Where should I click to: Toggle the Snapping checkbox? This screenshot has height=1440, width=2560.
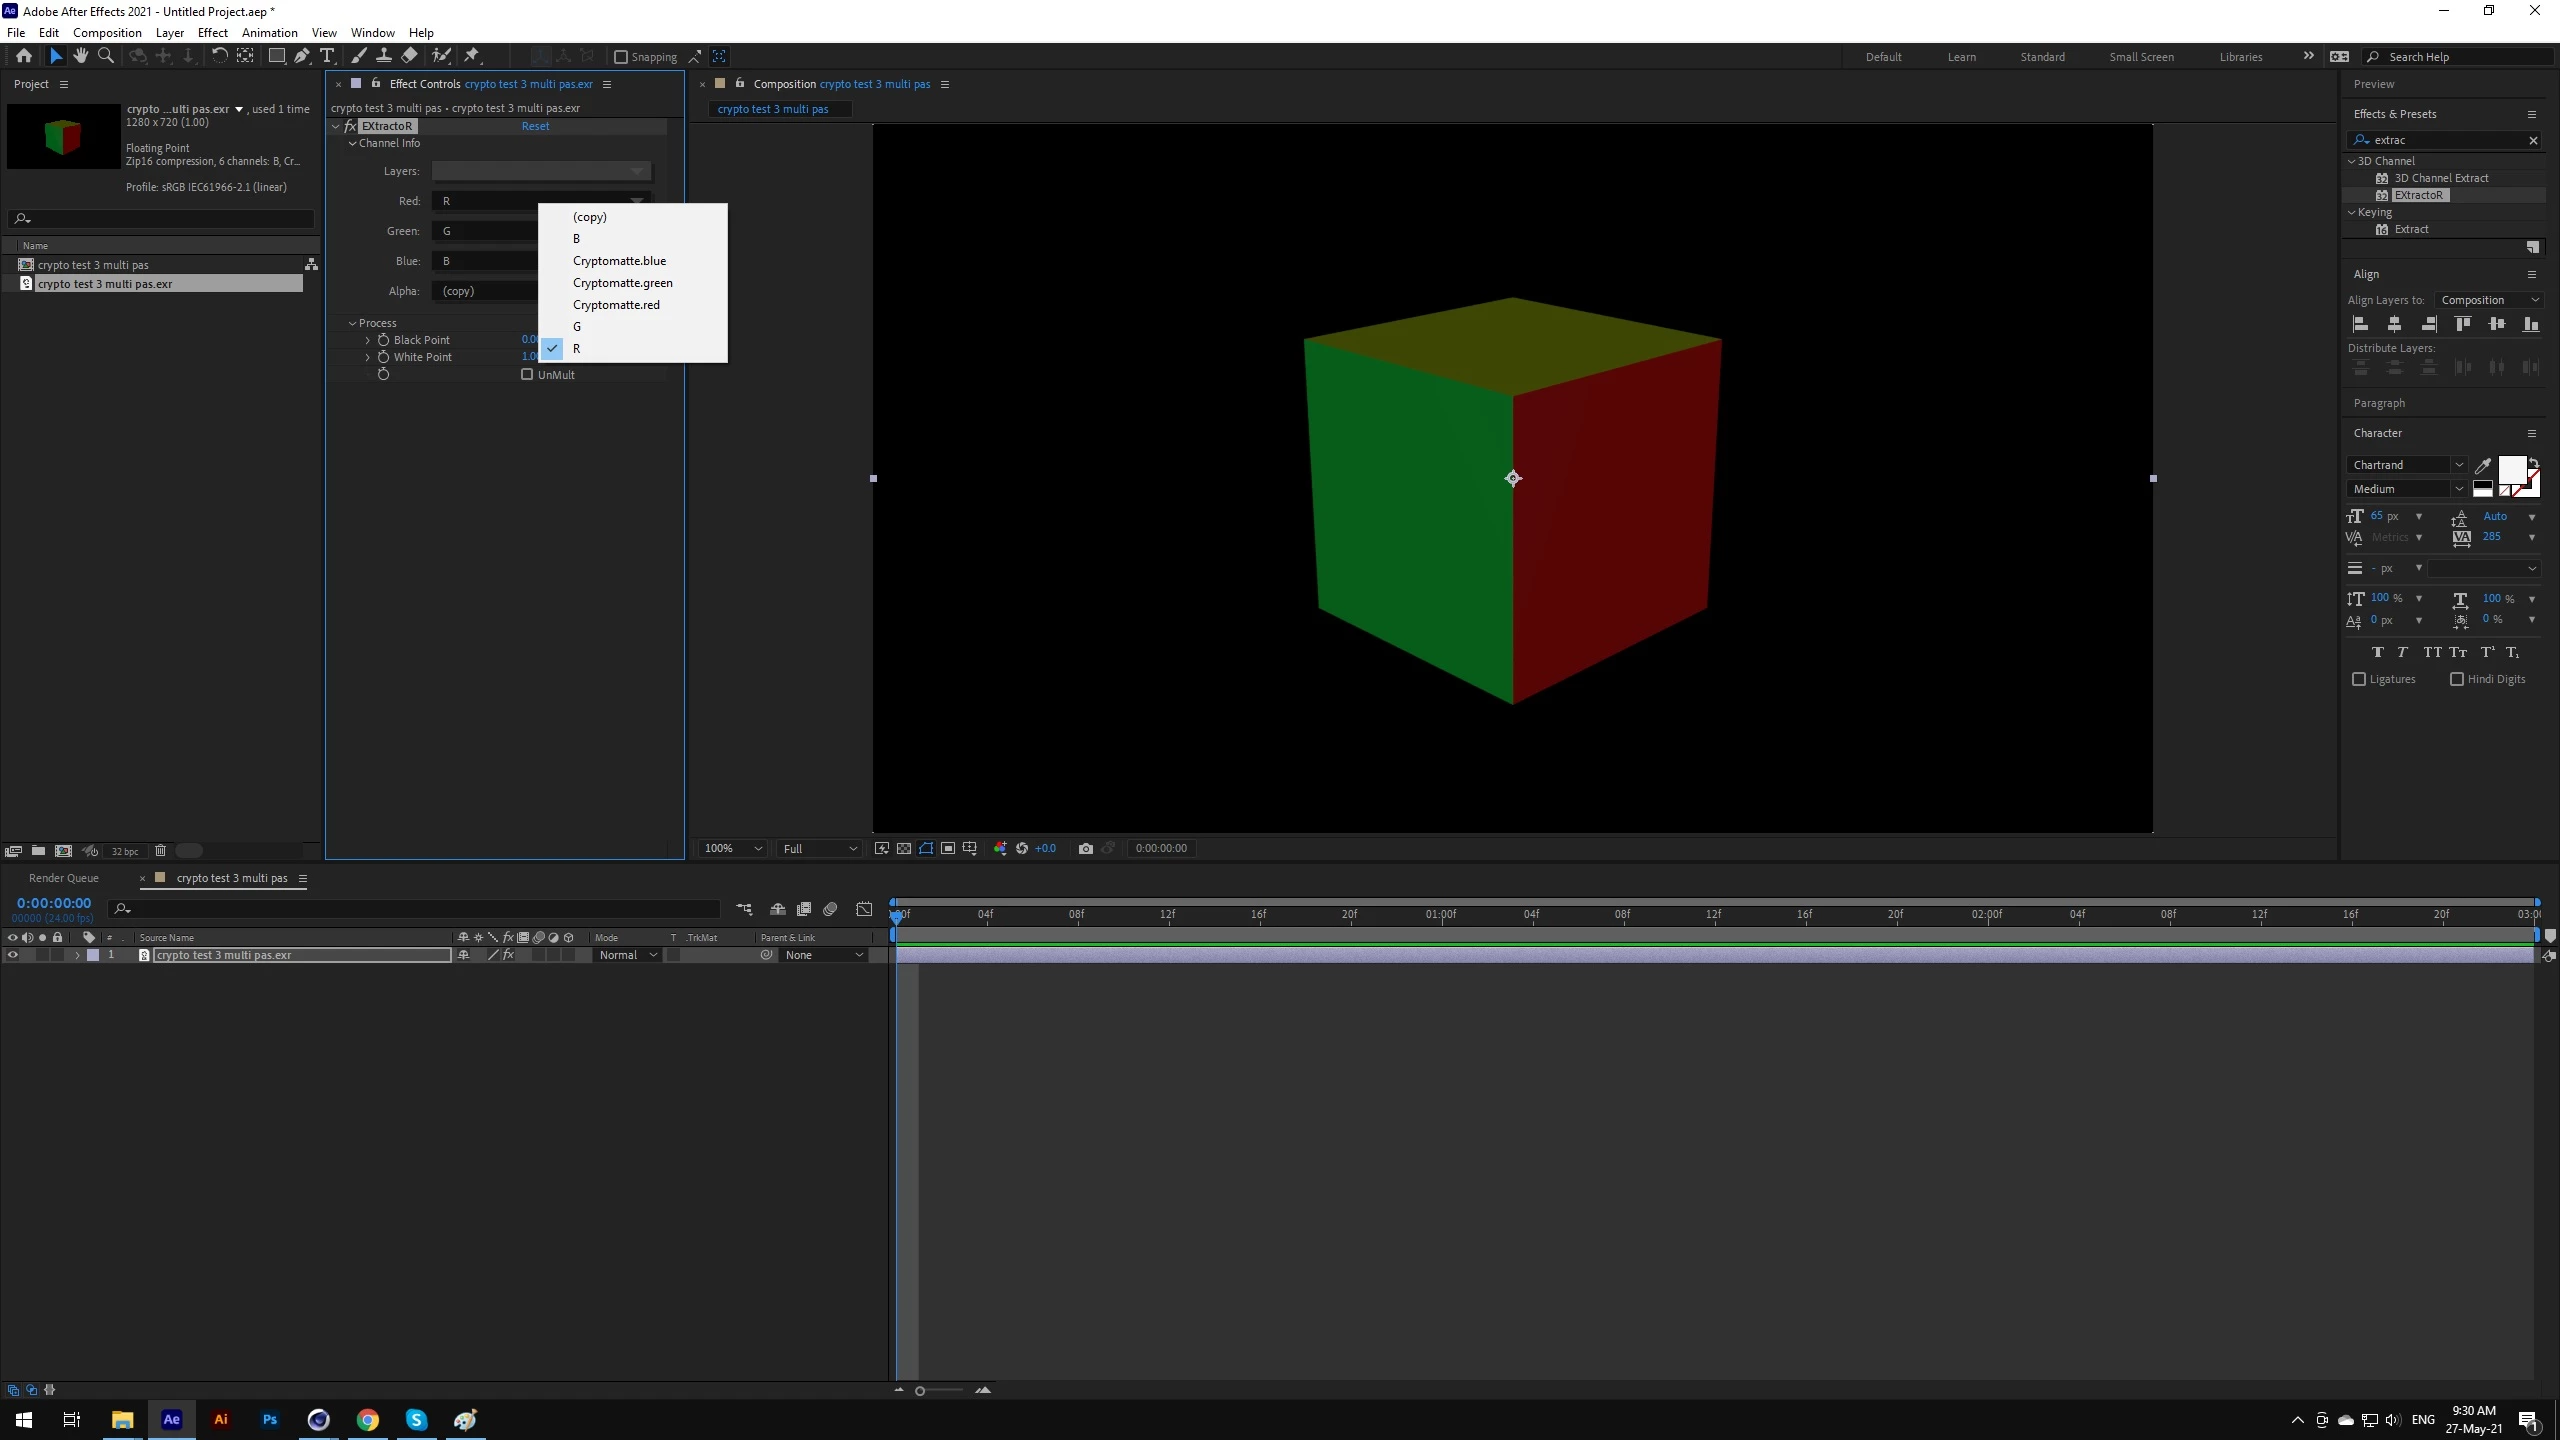click(x=620, y=57)
